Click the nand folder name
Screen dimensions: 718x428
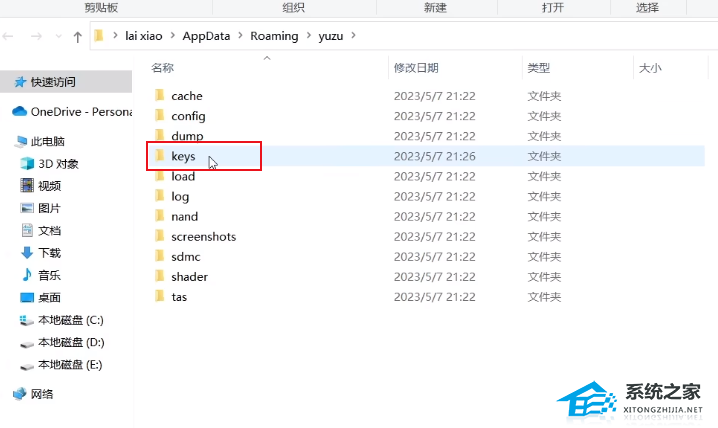(x=185, y=217)
